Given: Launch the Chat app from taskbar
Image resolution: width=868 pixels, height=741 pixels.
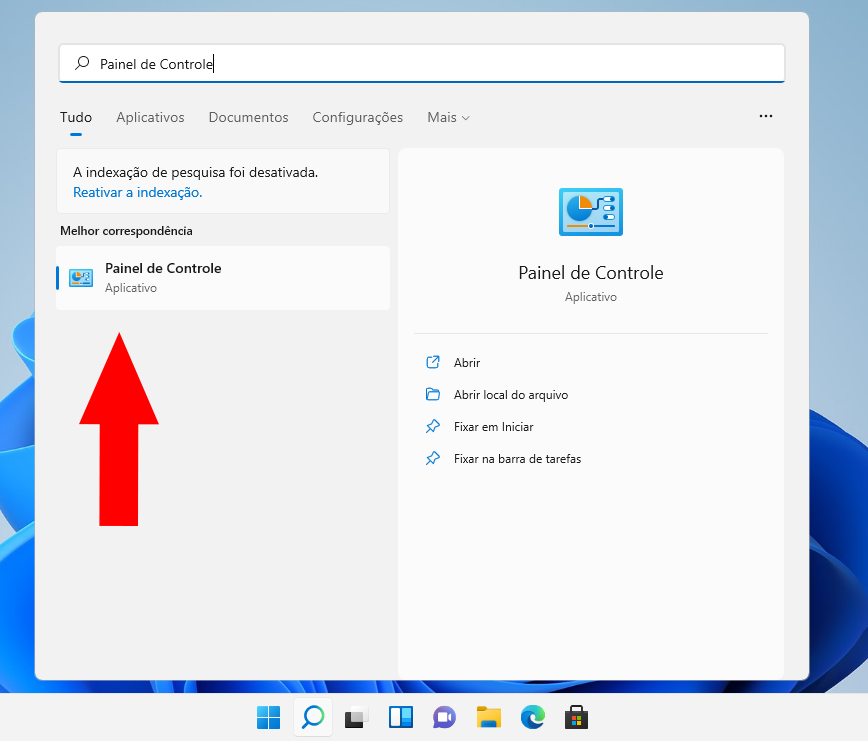Looking at the screenshot, I should 444,717.
